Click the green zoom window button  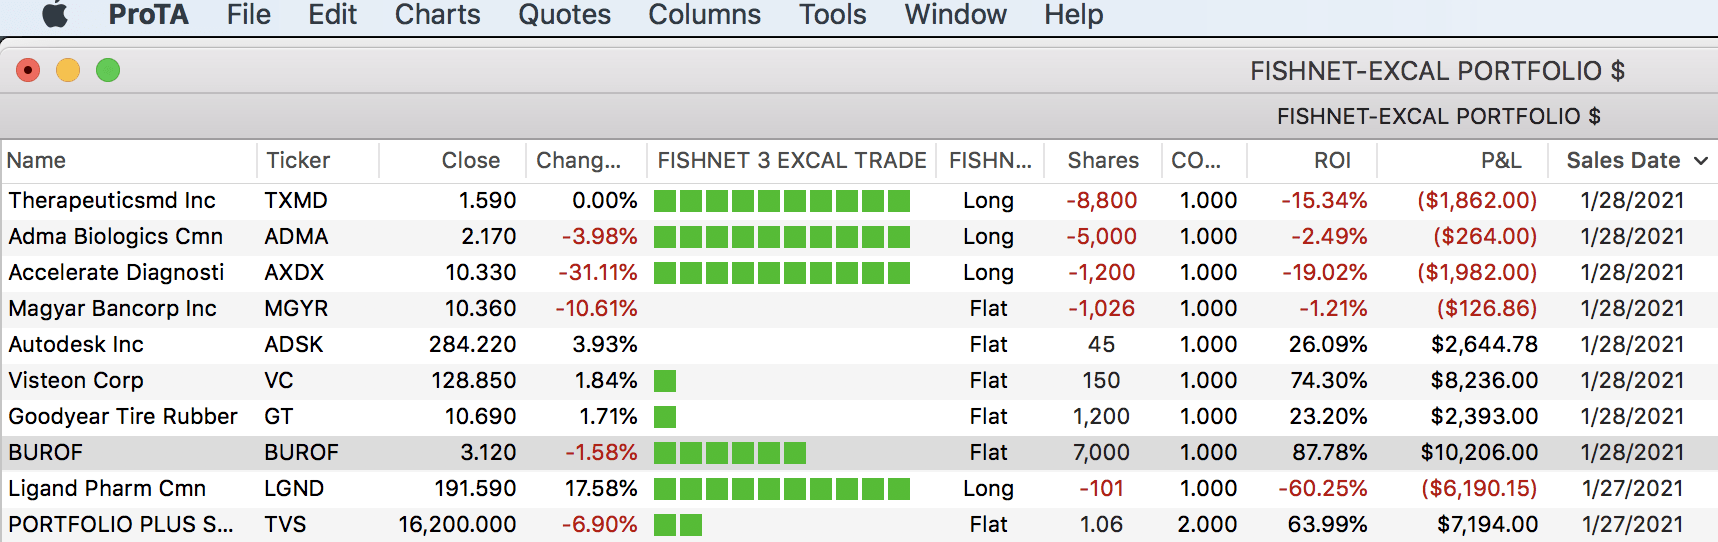(x=108, y=70)
